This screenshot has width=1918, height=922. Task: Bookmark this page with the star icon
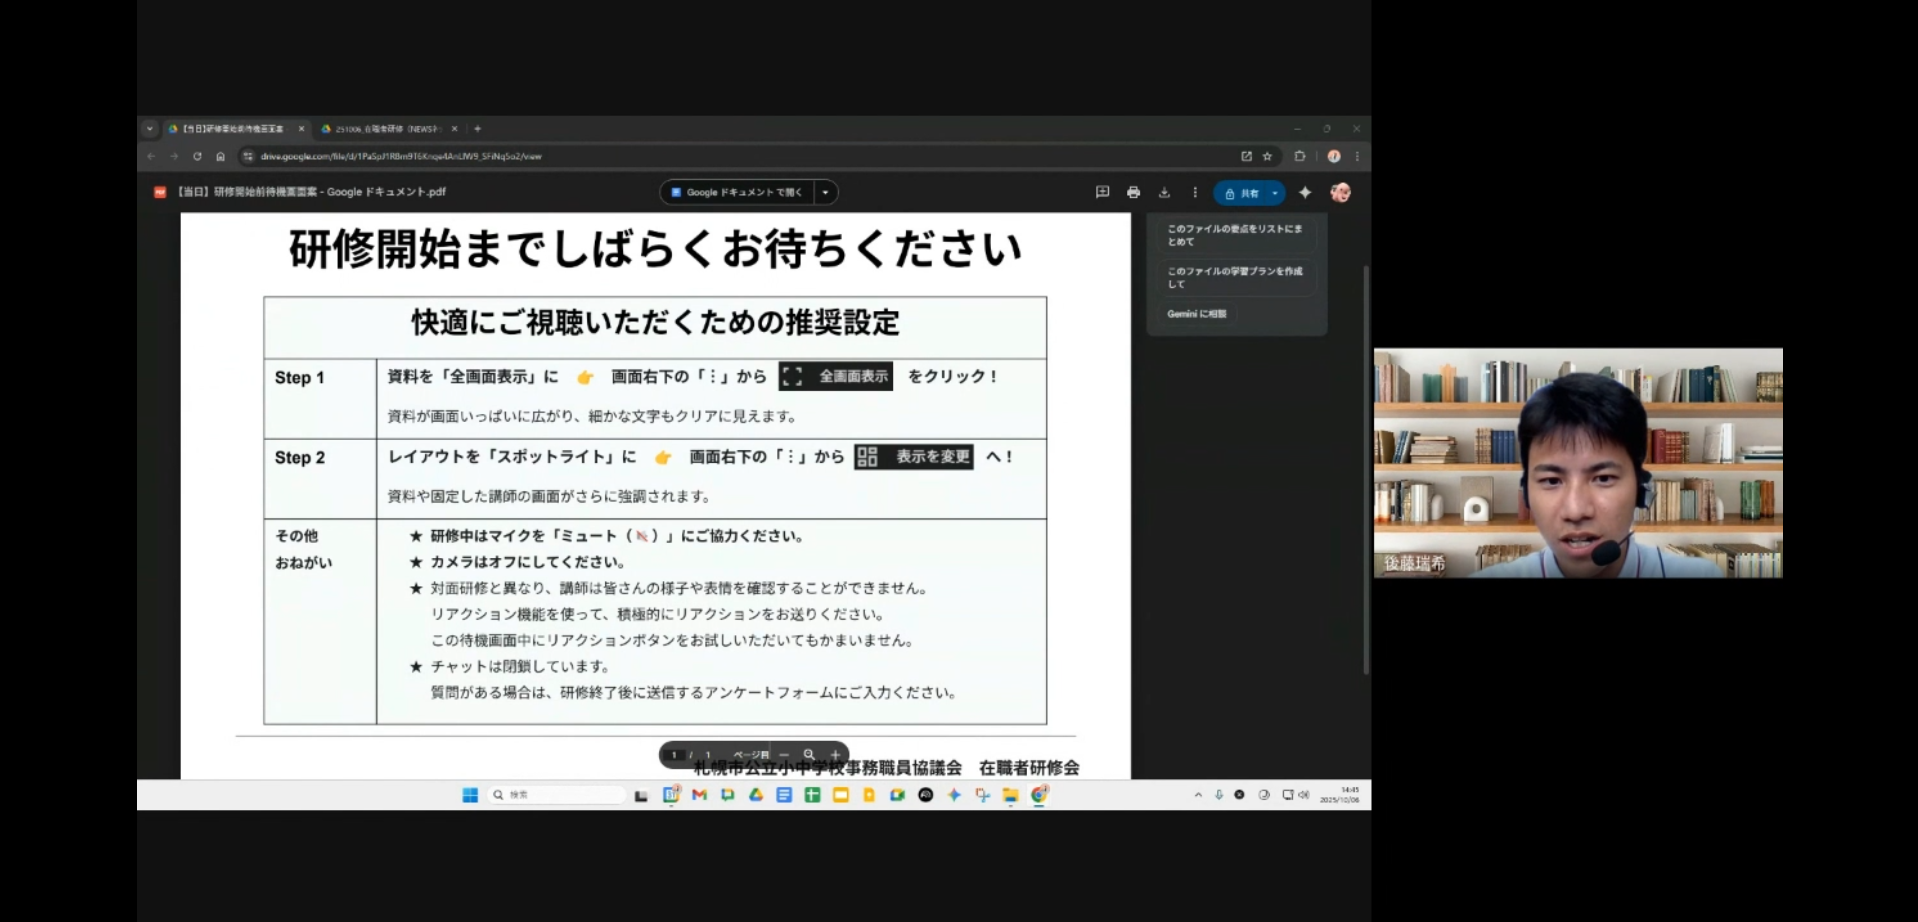click(1267, 157)
